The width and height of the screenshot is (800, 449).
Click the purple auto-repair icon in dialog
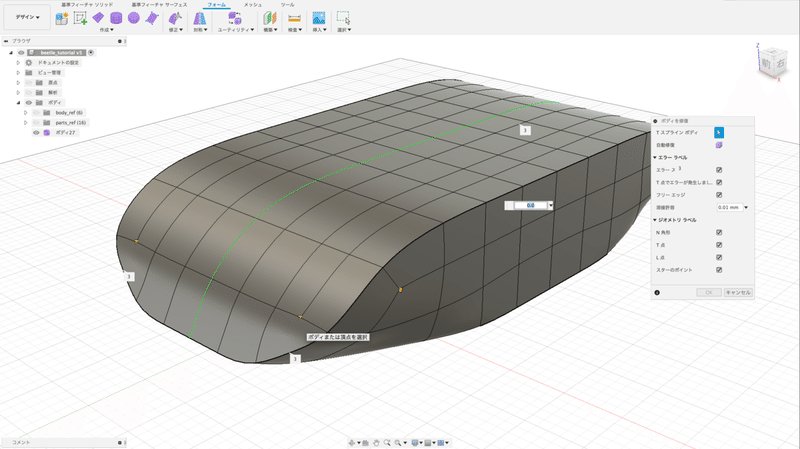coord(719,145)
